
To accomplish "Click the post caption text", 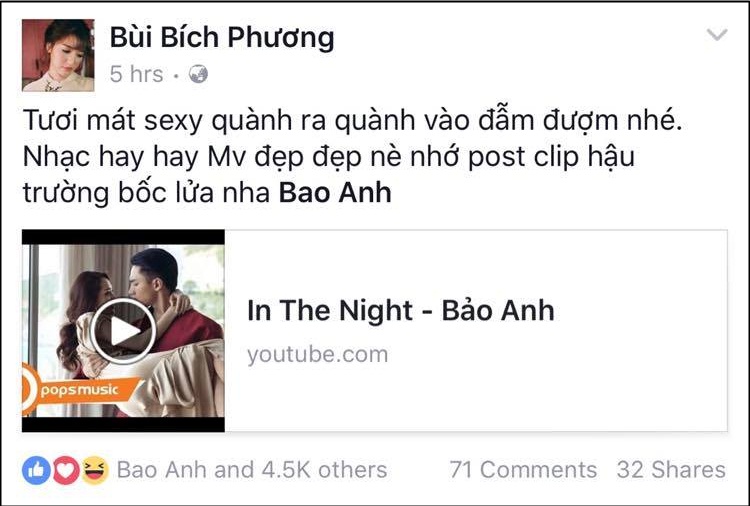I will 353,156.
